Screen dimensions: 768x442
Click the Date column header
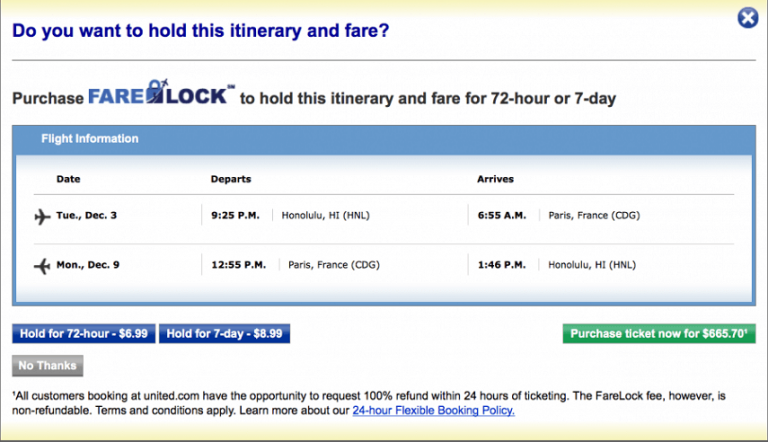coord(68,179)
